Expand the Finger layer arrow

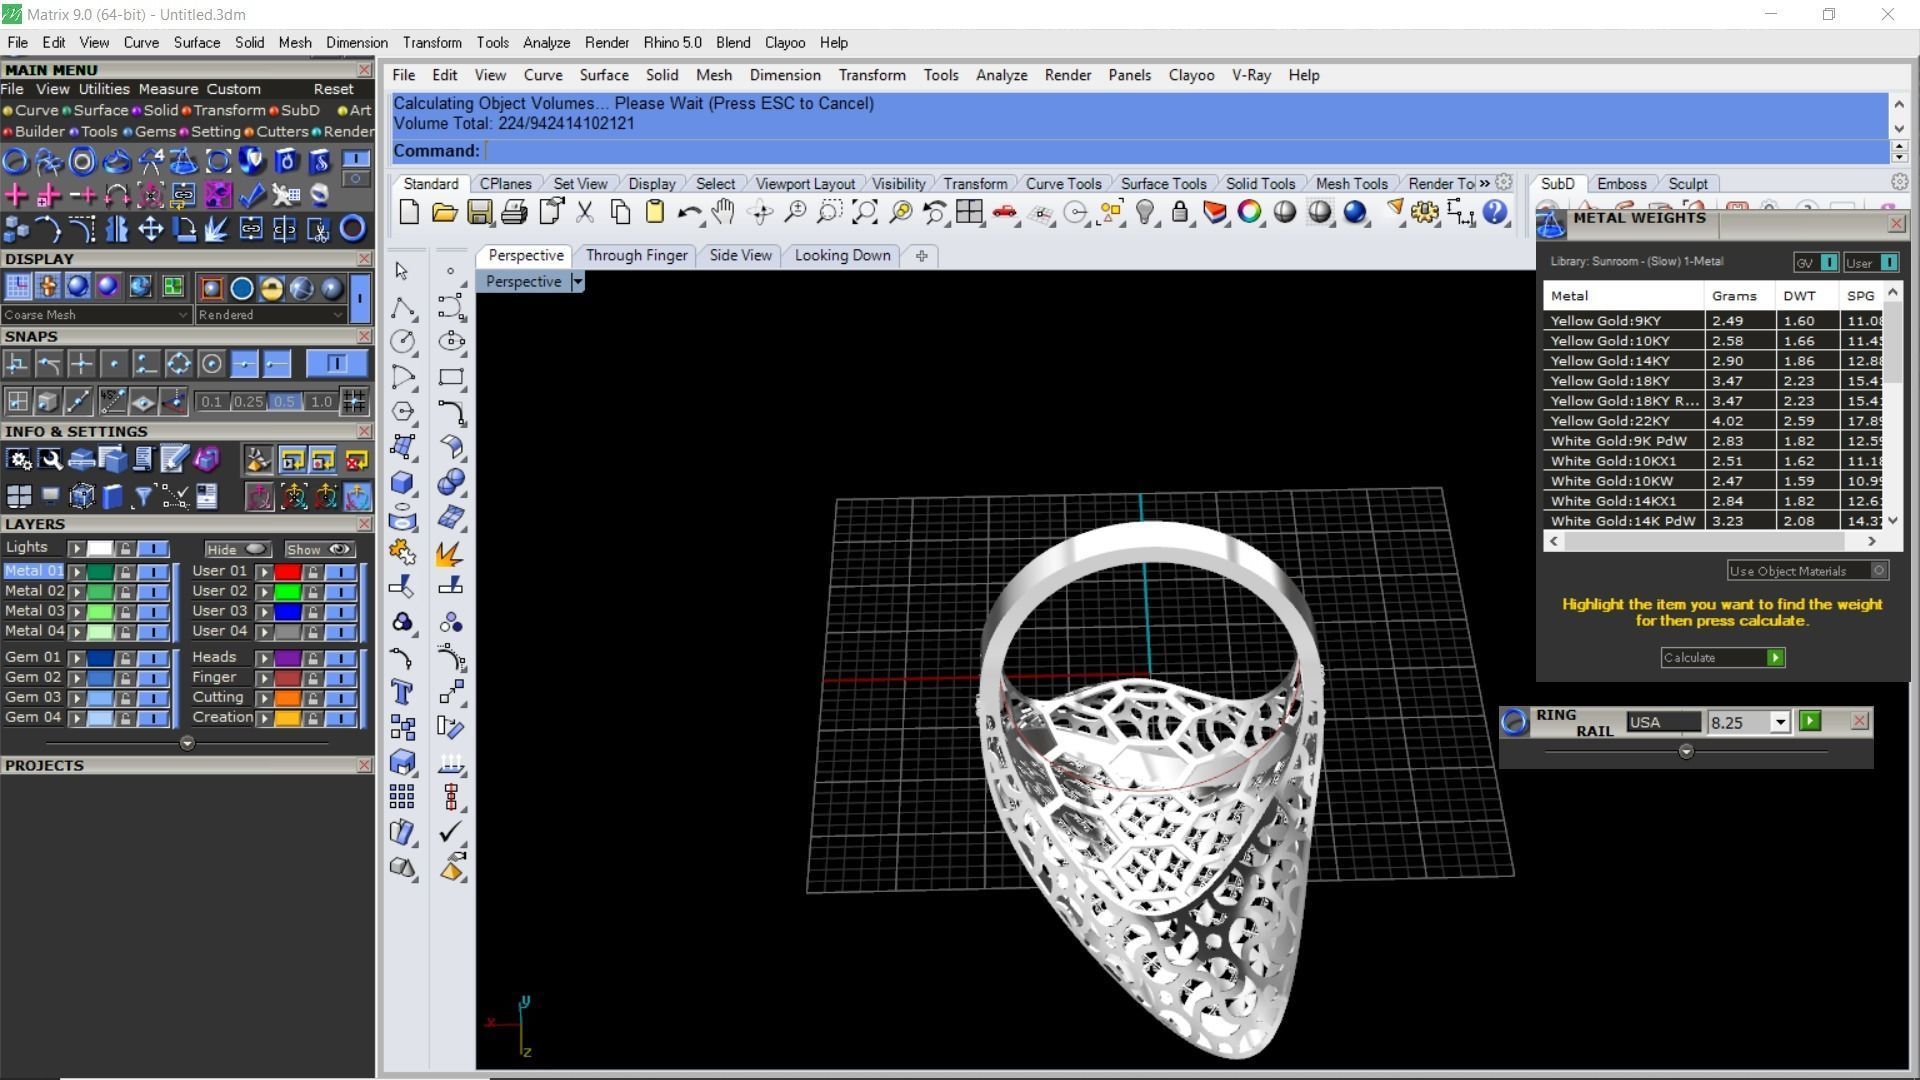[x=264, y=678]
